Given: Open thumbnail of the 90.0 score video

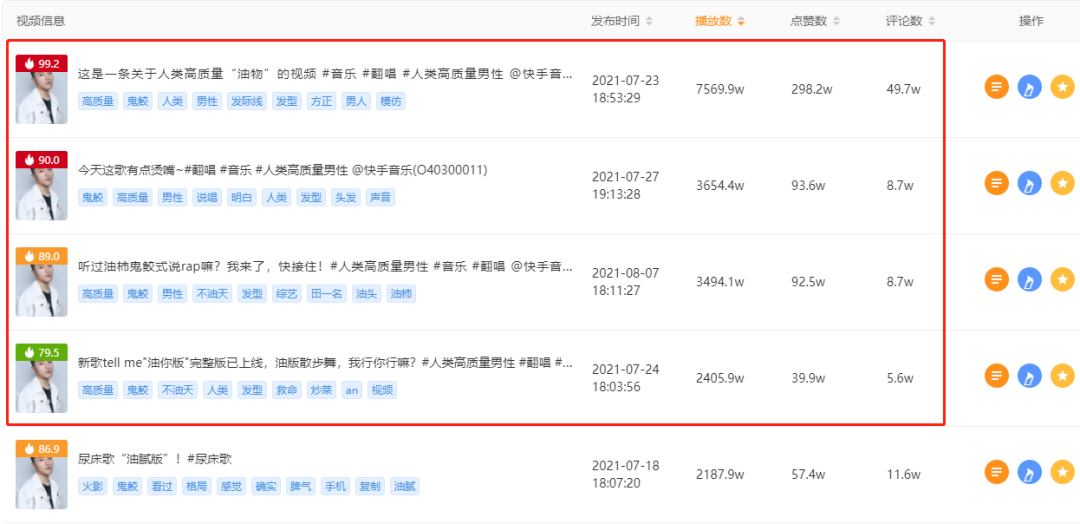Looking at the screenshot, I should pyautogui.click(x=41, y=185).
